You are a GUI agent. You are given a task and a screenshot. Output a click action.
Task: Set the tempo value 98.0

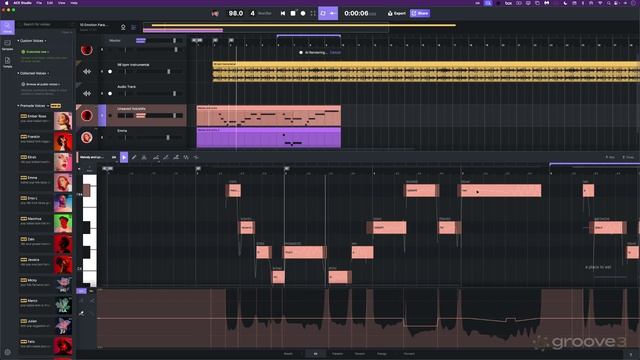point(236,13)
